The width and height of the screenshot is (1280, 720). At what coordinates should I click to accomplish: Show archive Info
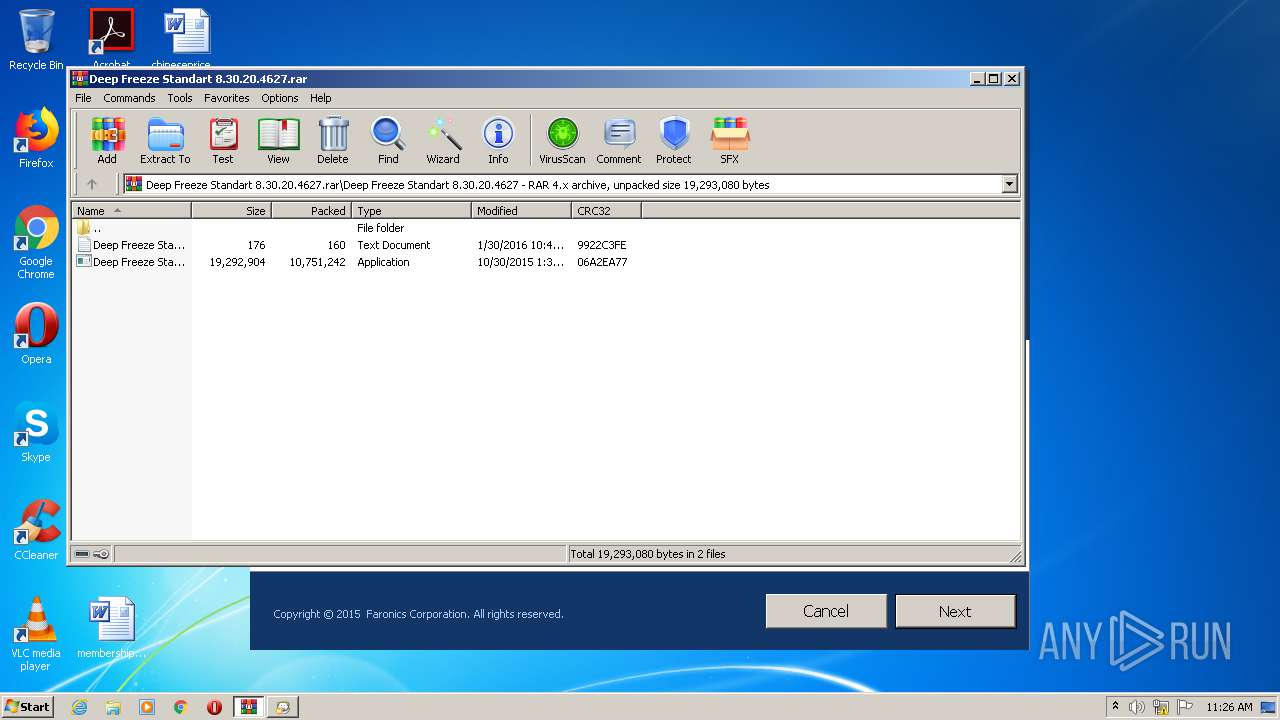pos(498,140)
